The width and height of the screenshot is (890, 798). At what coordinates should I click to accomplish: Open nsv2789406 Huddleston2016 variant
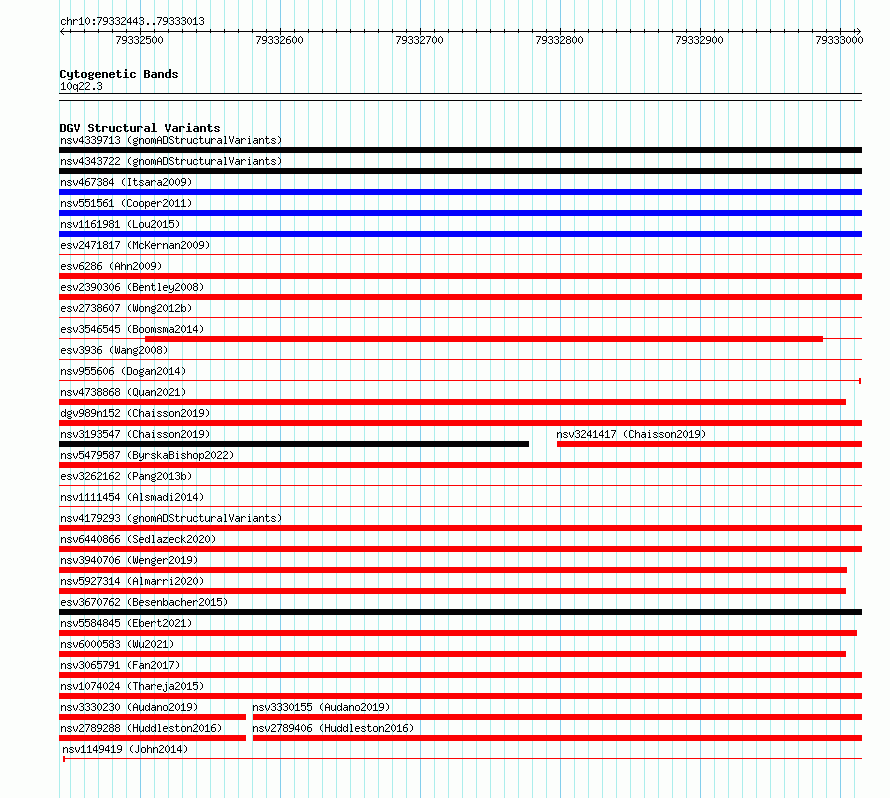333,728
